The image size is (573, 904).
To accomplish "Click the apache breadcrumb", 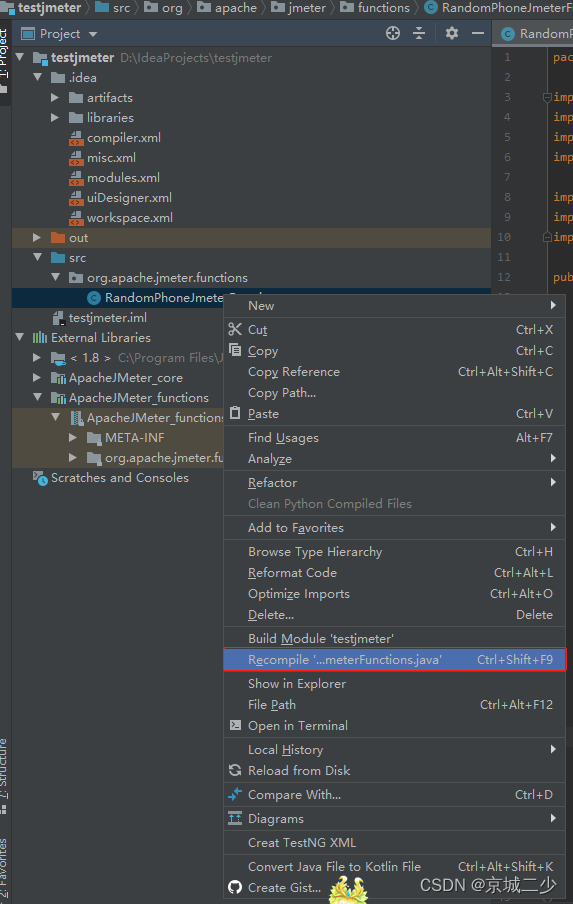I will coord(227,7).
